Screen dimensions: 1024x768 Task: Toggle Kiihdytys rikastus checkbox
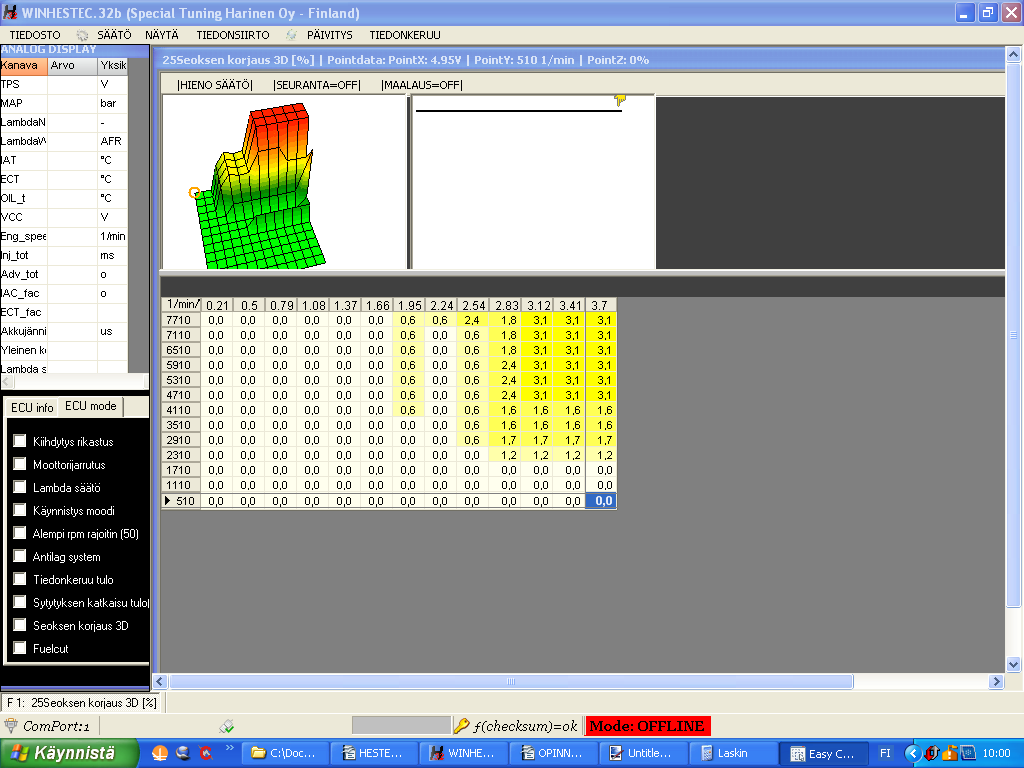point(20,441)
